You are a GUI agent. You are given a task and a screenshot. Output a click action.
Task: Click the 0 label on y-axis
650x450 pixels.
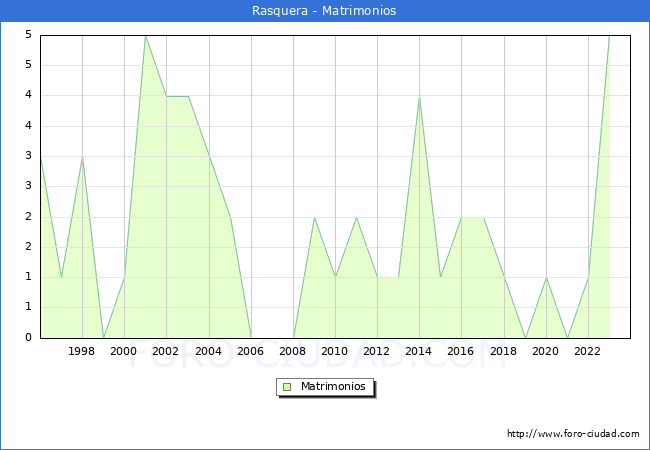29,338
